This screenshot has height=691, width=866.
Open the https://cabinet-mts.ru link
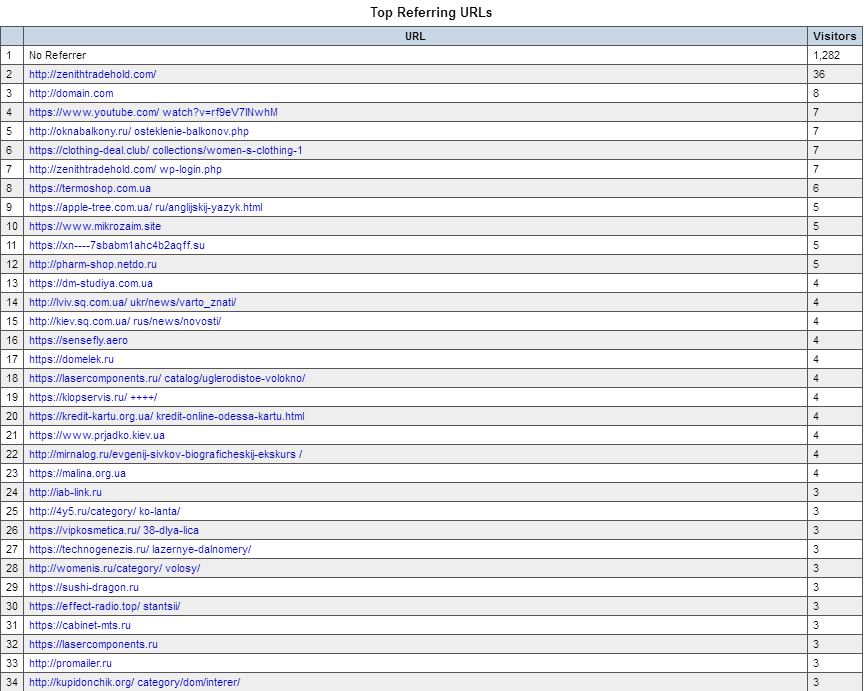(x=80, y=625)
